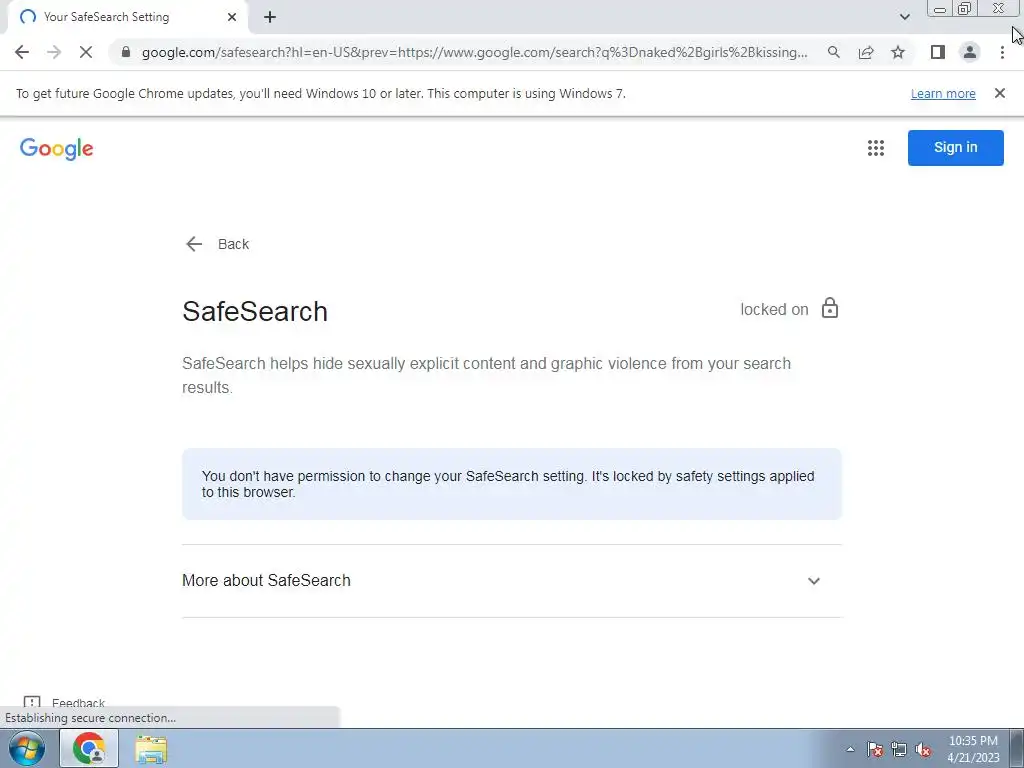Screen dimensions: 1024x768
Task: Close the Your SafeSearch Setting tab
Action: 232,17
